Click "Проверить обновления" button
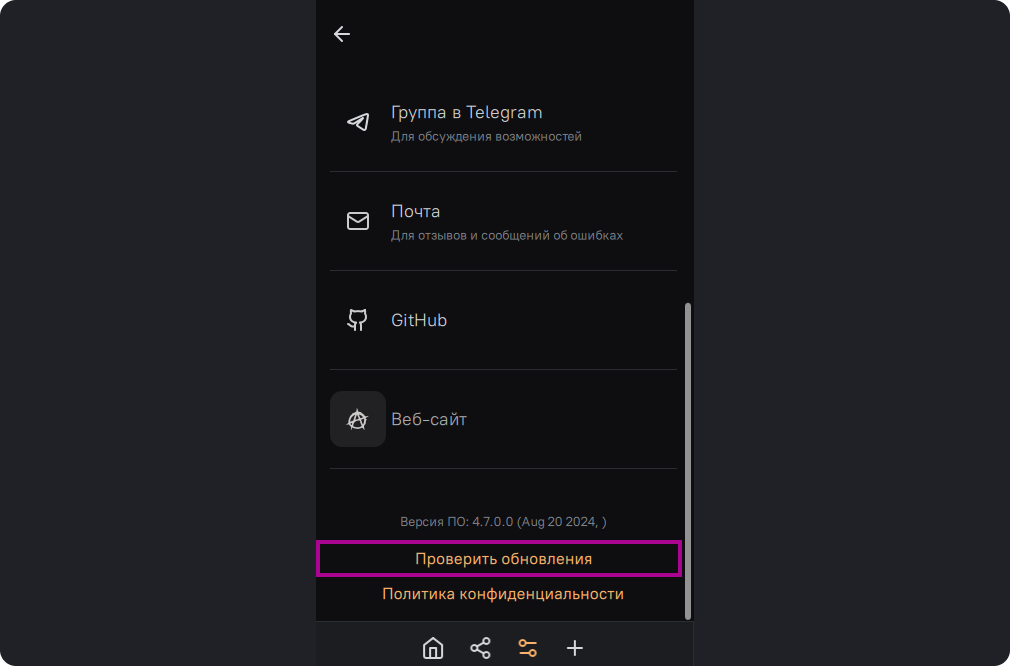The width and height of the screenshot is (1010, 666). pyautogui.click(x=503, y=559)
